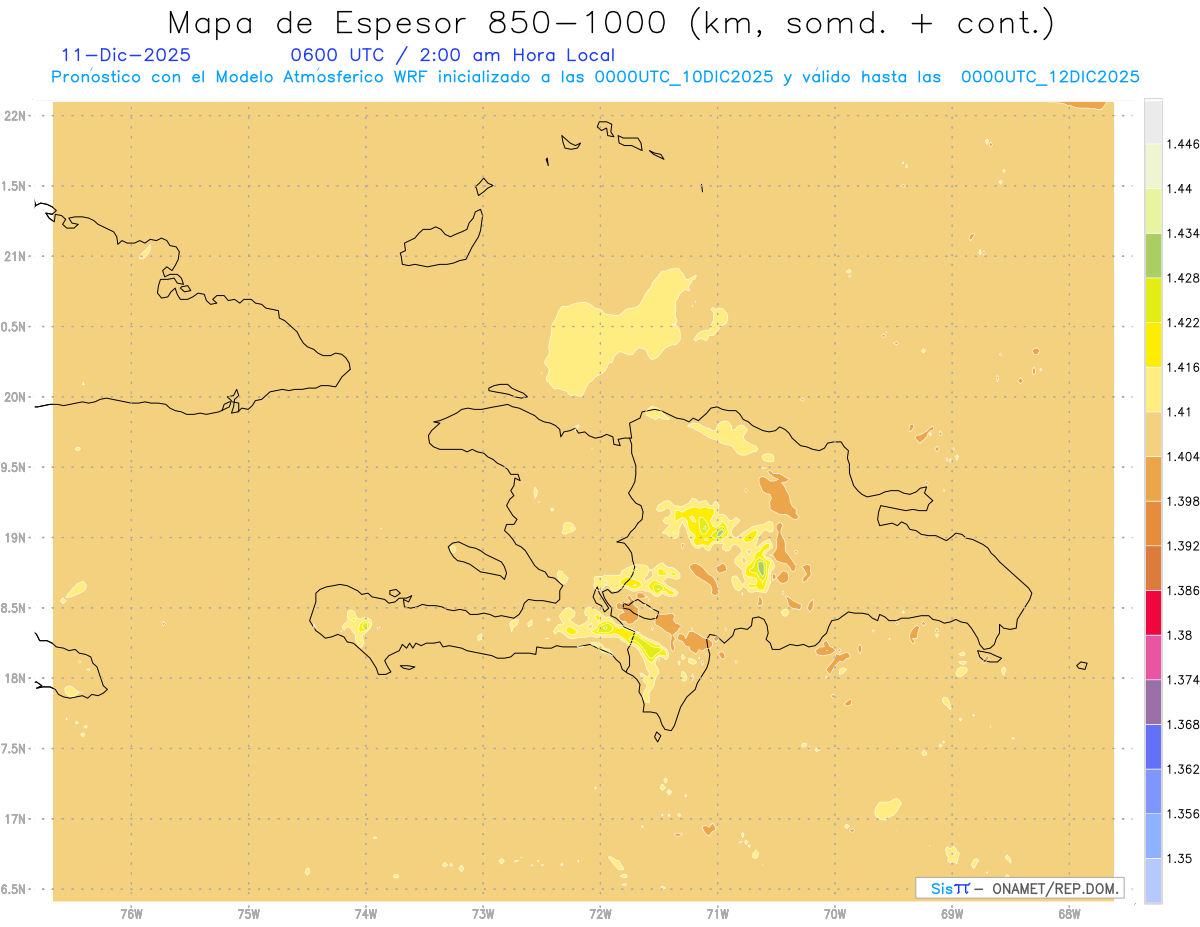The image size is (1200, 927).
Task: Click the '21N' latitude label
Action: (15, 256)
